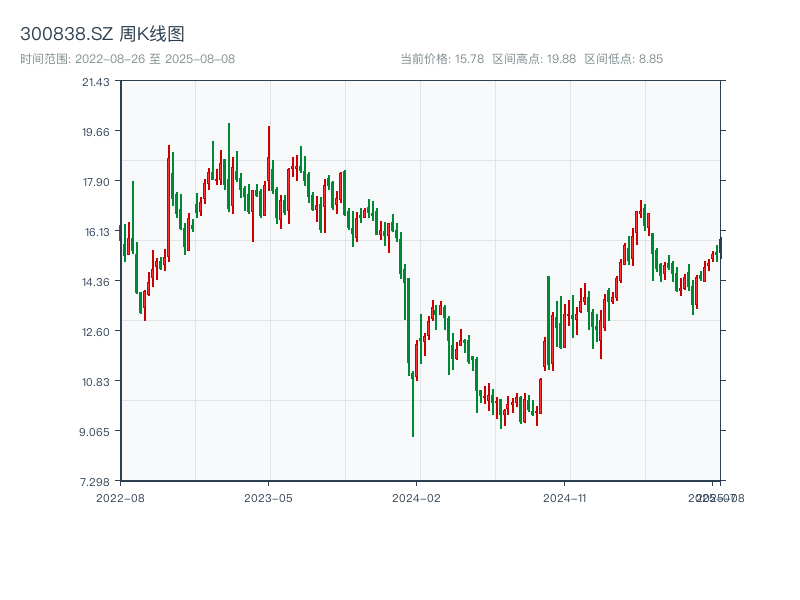Click the 10.83 y-axis price label
The image size is (800, 600).
(96, 381)
